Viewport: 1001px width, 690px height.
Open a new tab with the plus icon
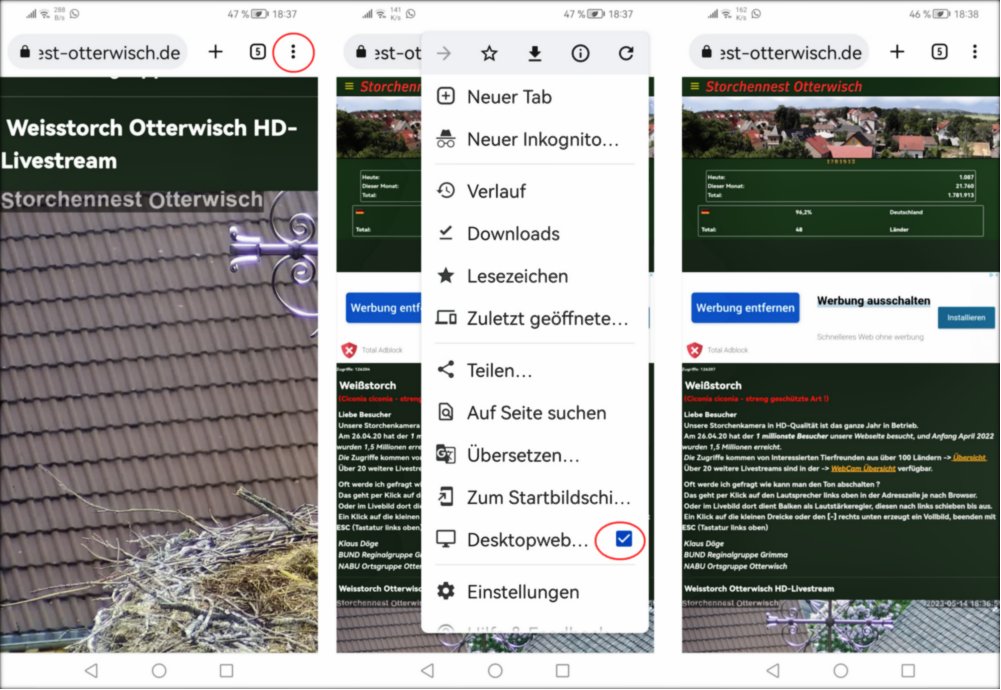pos(214,52)
